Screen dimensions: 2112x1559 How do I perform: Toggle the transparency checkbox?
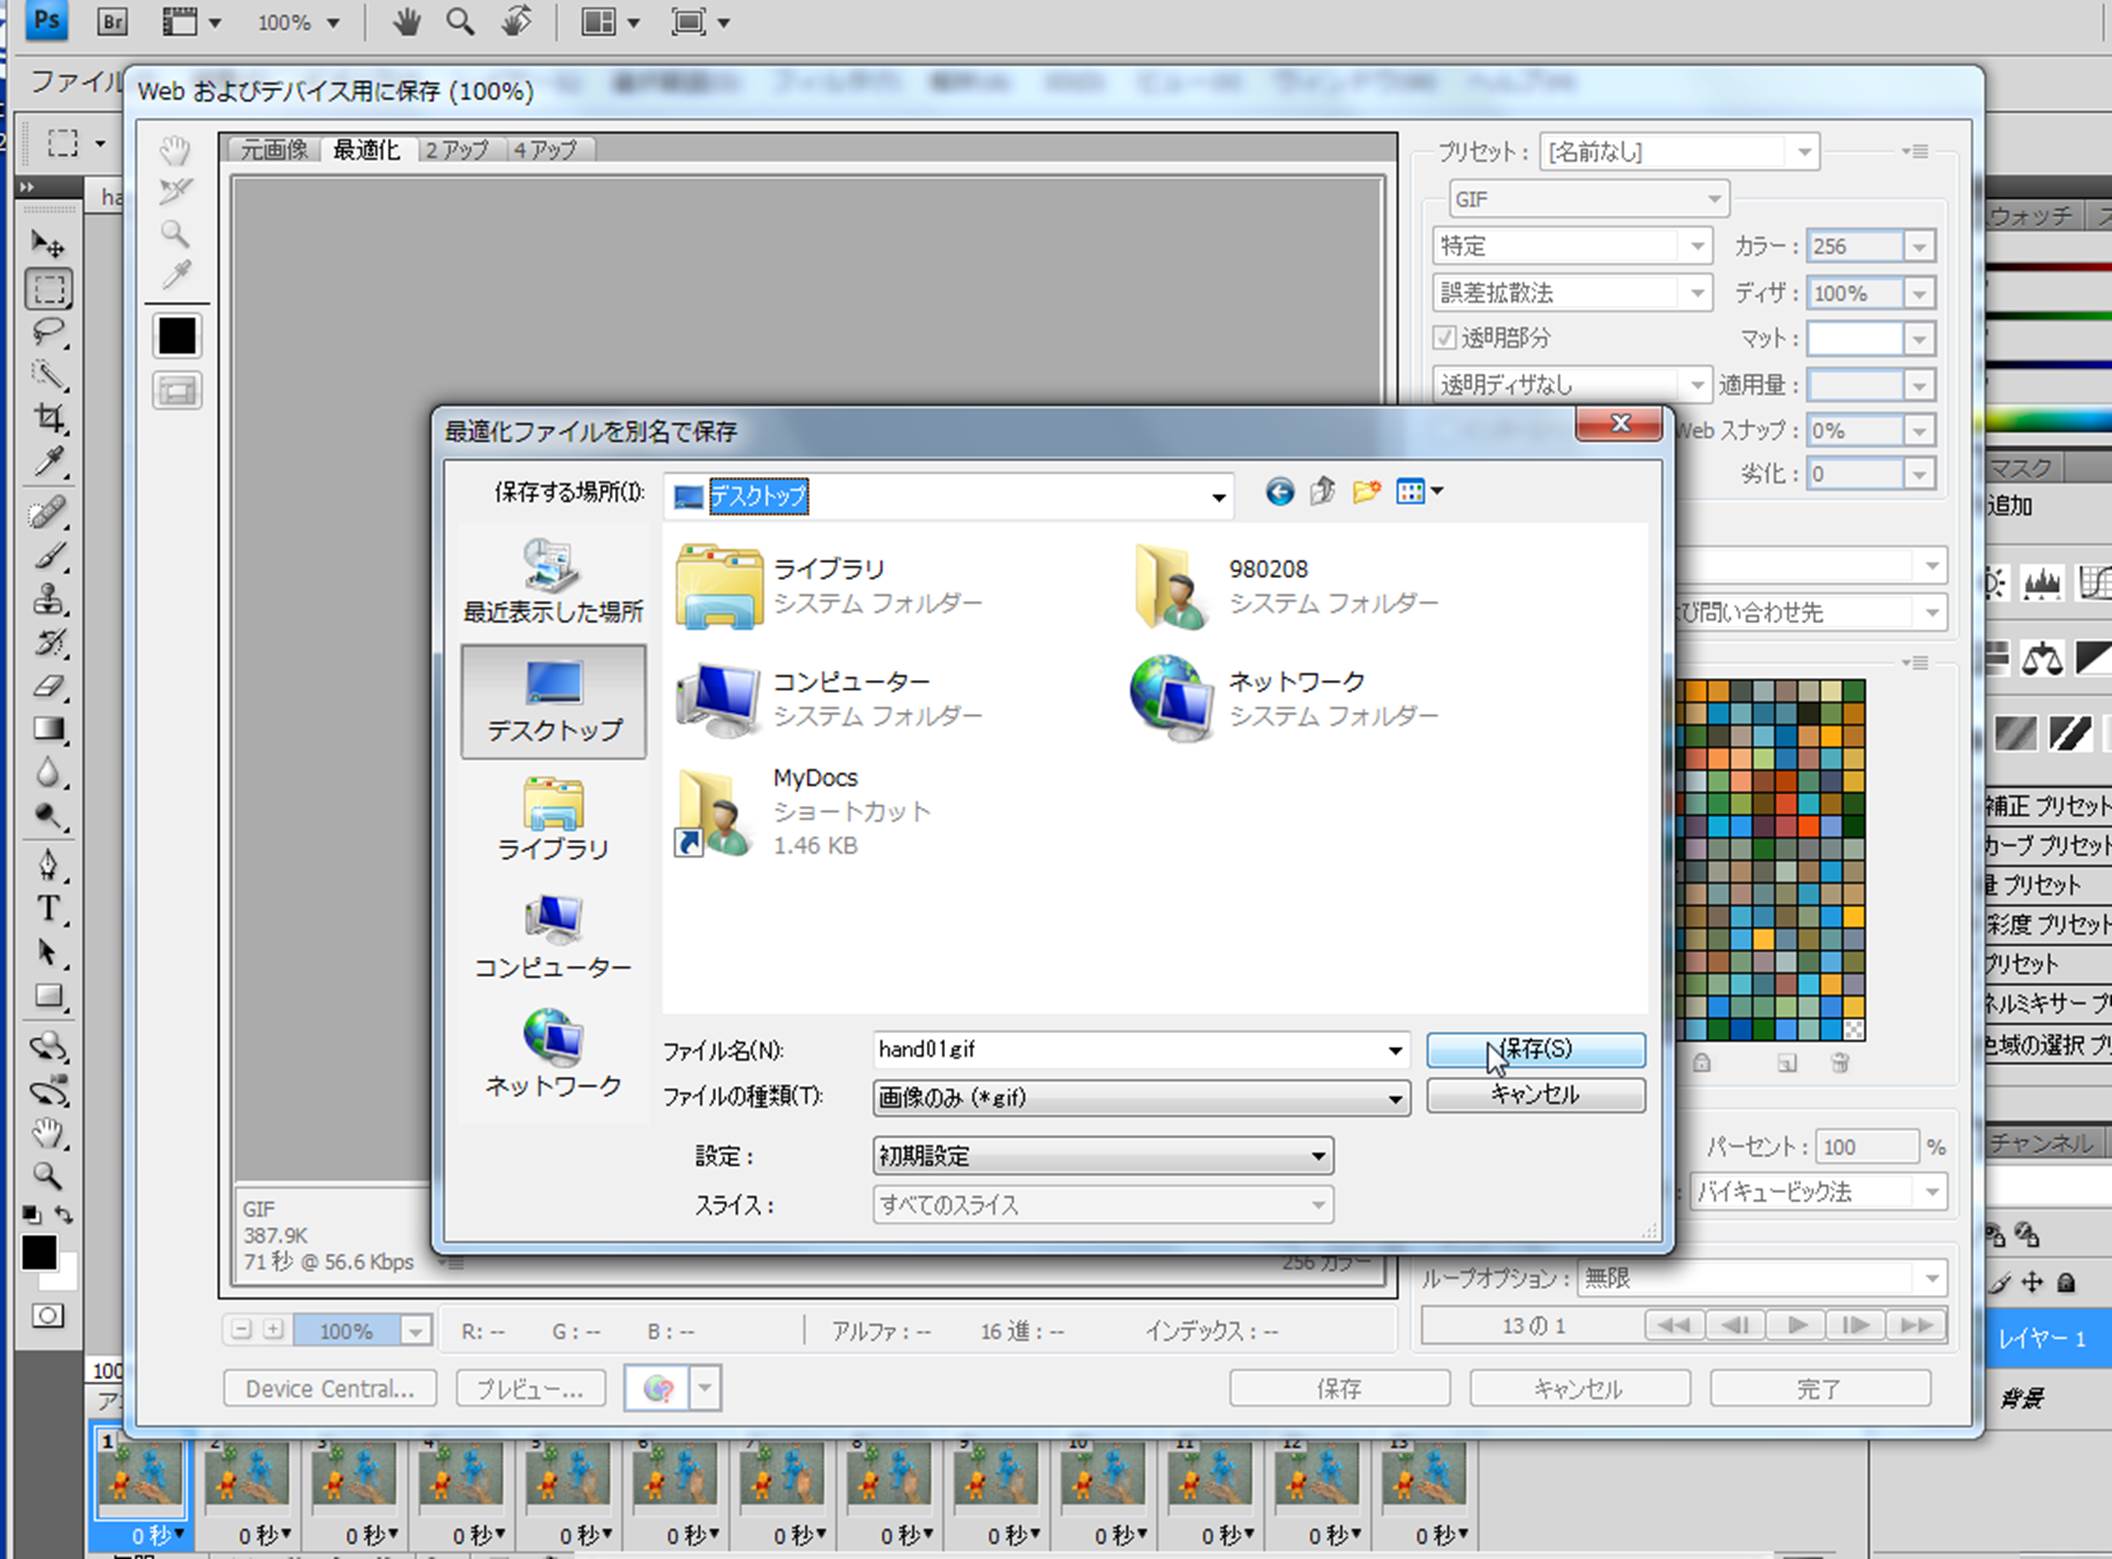tap(1444, 338)
